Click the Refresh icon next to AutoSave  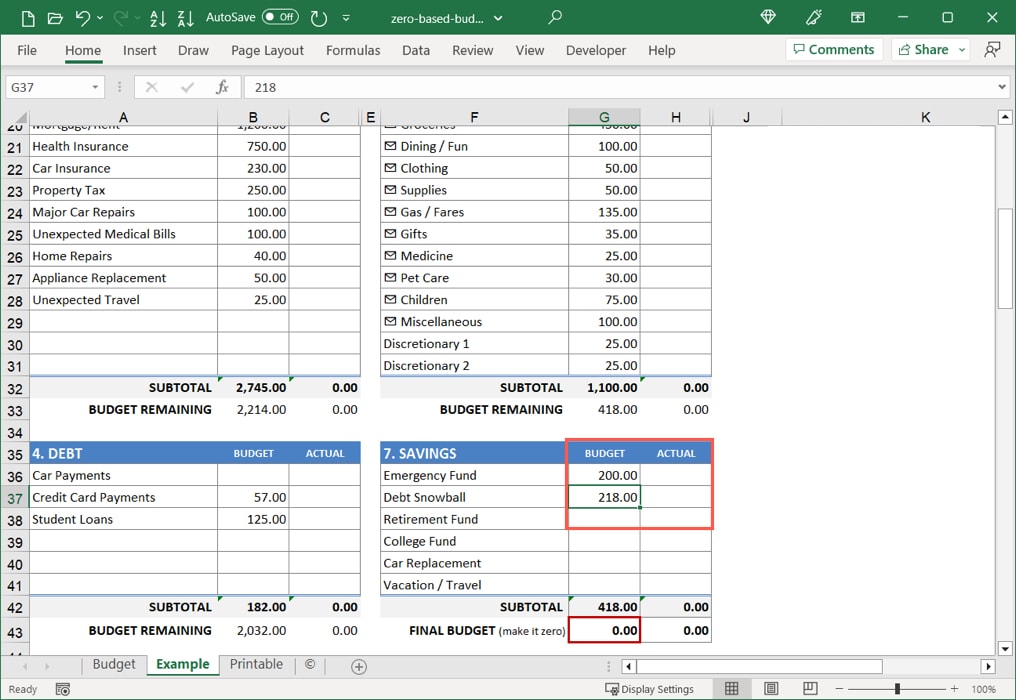[x=319, y=16]
